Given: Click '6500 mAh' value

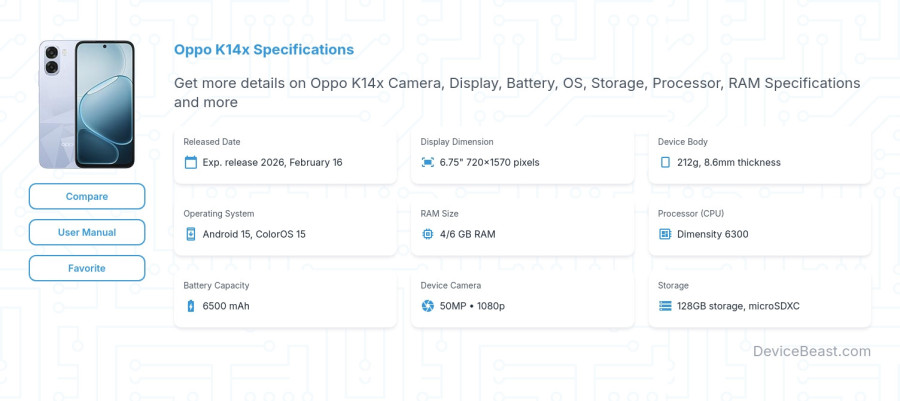Looking at the screenshot, I should (226, 306).
